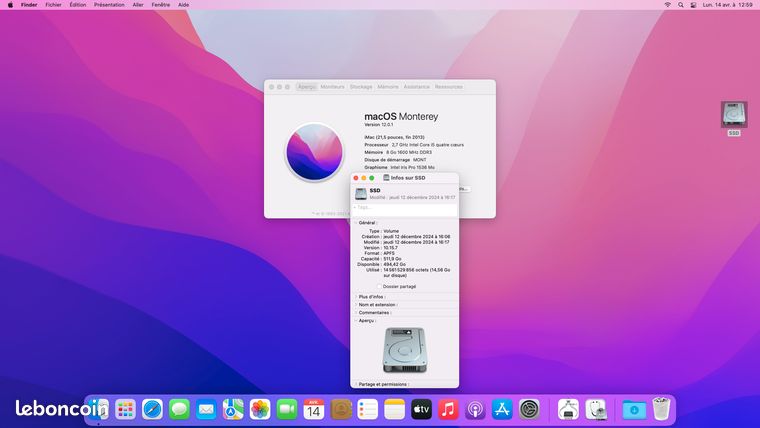Select the SSD drive on desktop
Screen dimensions: 760x428
tap(734, 118)
